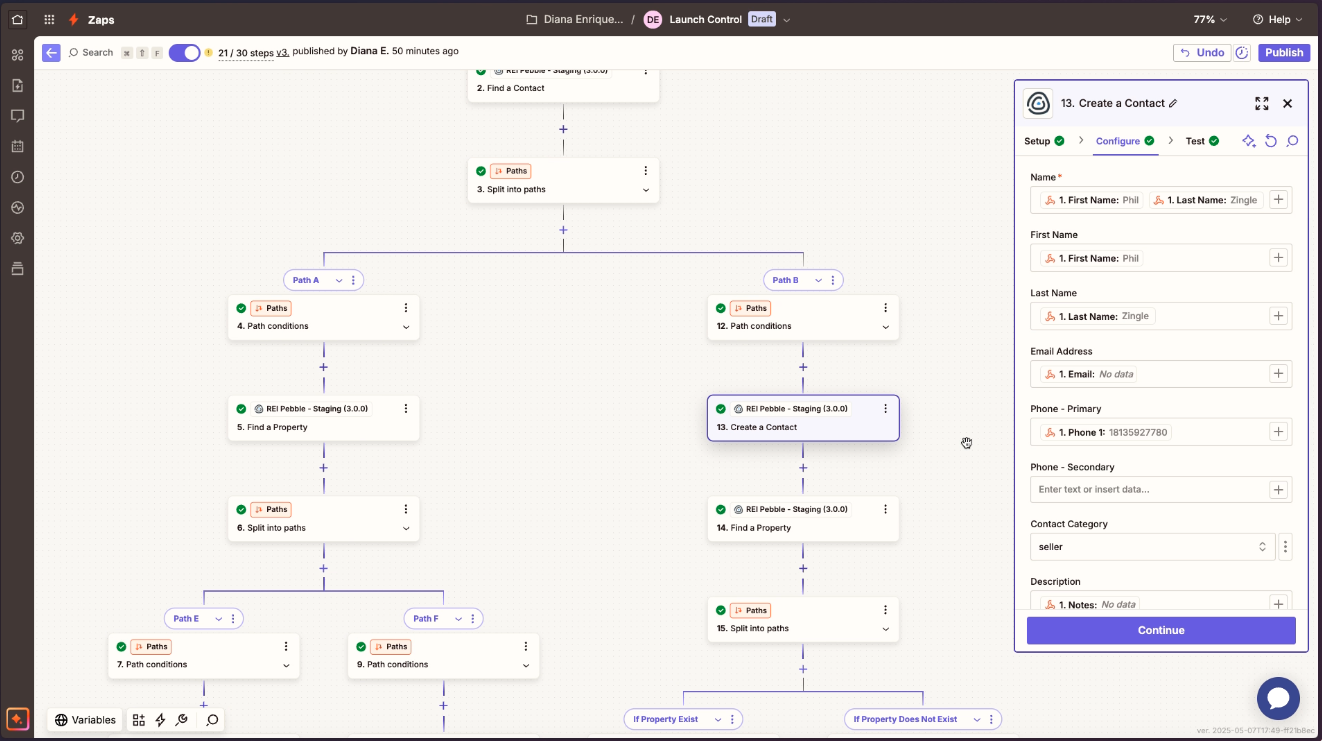
Task: Close the Create a Contact panel
Action: (x=1288, y=103)
